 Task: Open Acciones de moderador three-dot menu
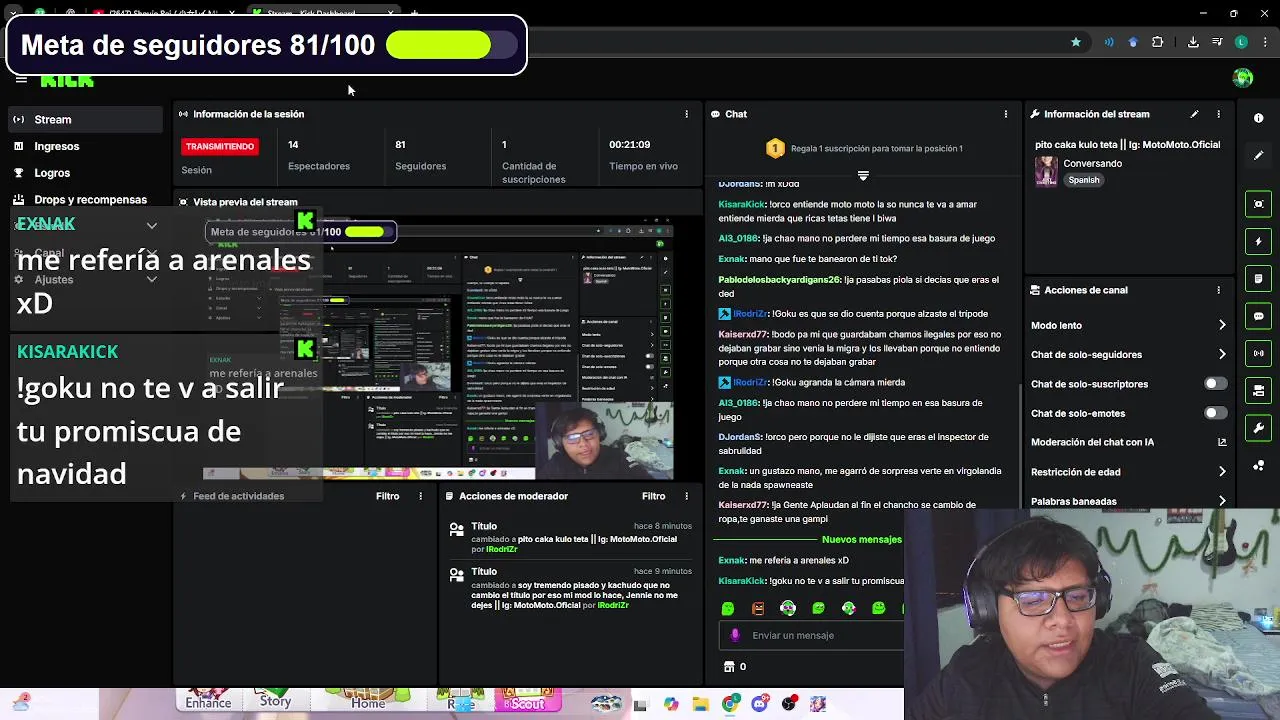point(686,496)
